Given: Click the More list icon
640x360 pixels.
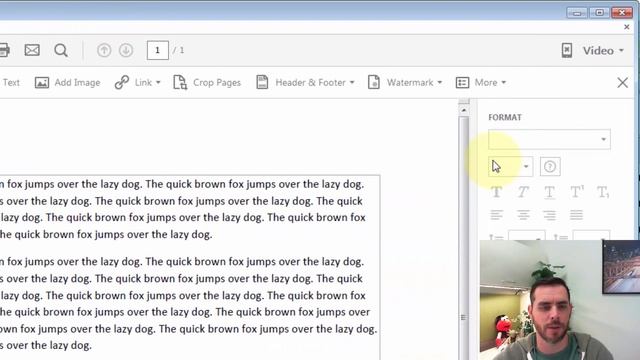Looking at the screenshot, I should [462, 82].
